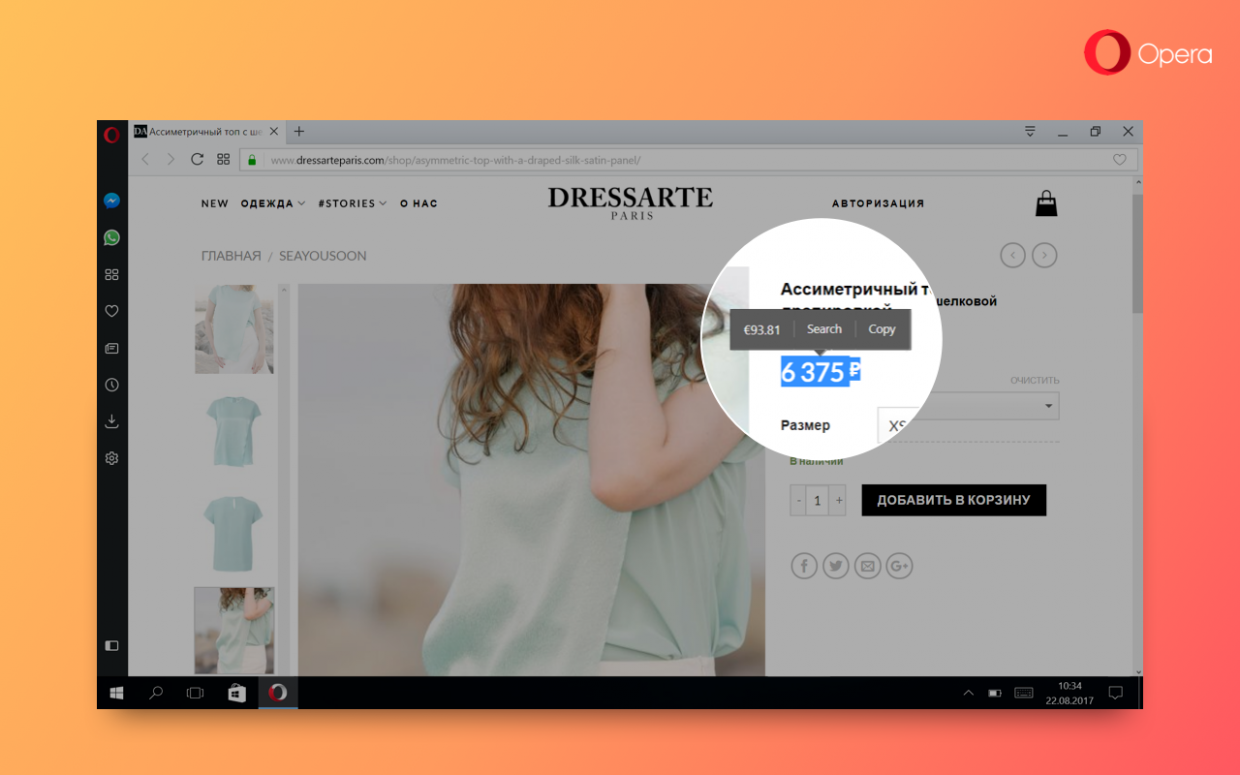Image resolution: width=1240 pixels, height=775 pixels.
Task: Share the product via Google+ icon
Action: 899,565
